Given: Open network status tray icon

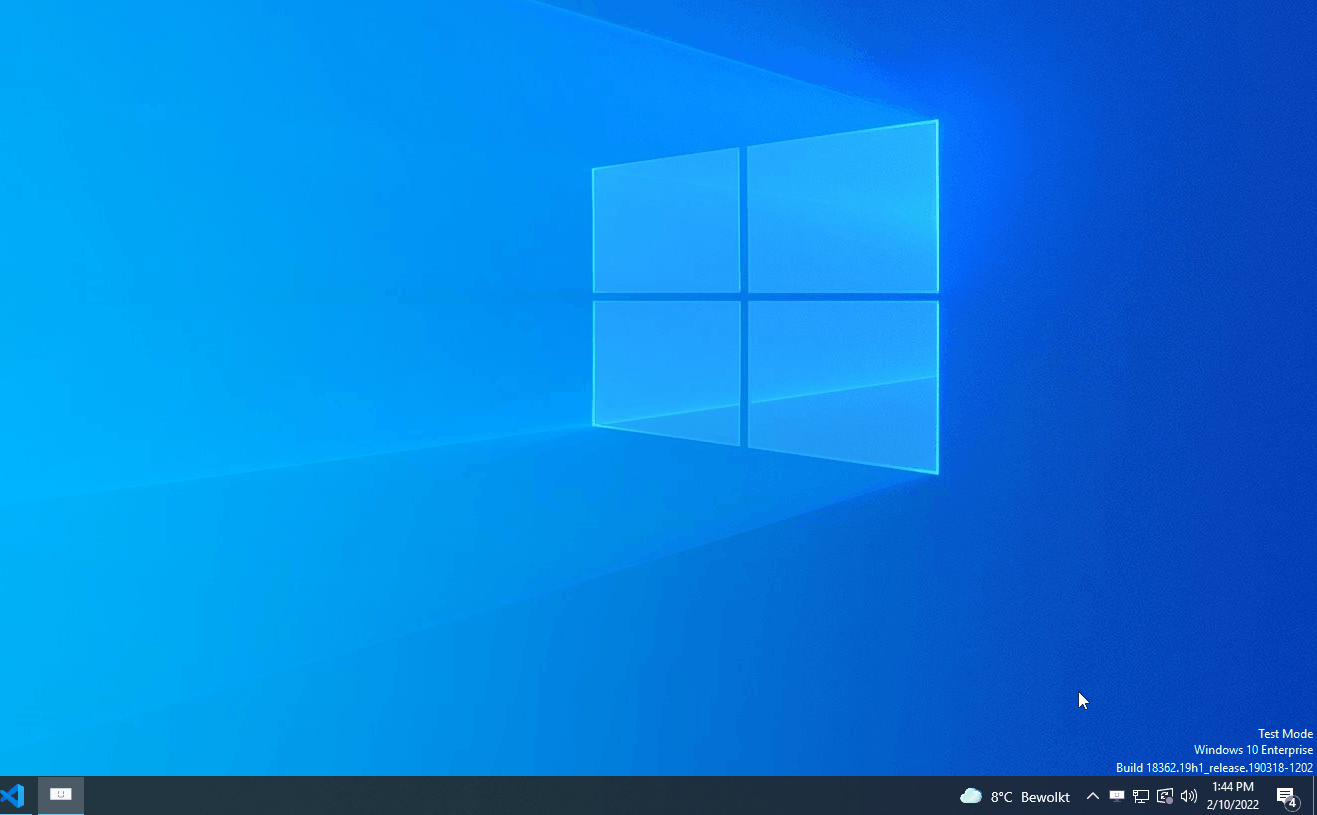Looking at the screenshot, I should (1141, 796).
